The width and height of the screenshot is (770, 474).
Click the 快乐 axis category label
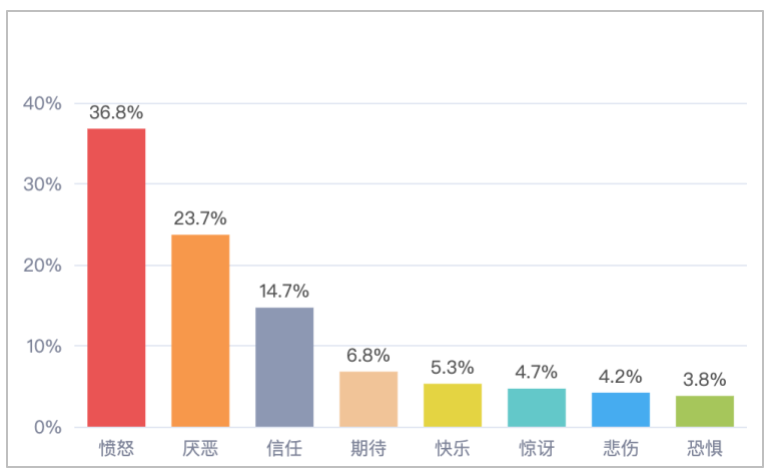[452, 447]
